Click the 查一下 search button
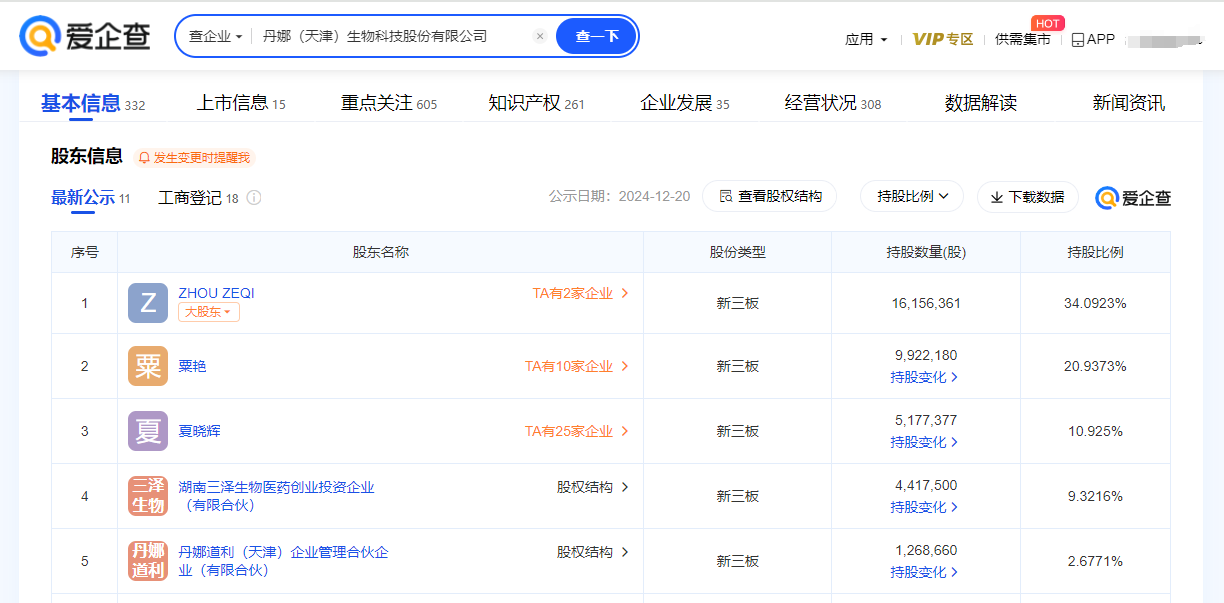Image resolution: width=1224 pixels, height=603 pixels. pyautogui.click(x=597, y=36)
